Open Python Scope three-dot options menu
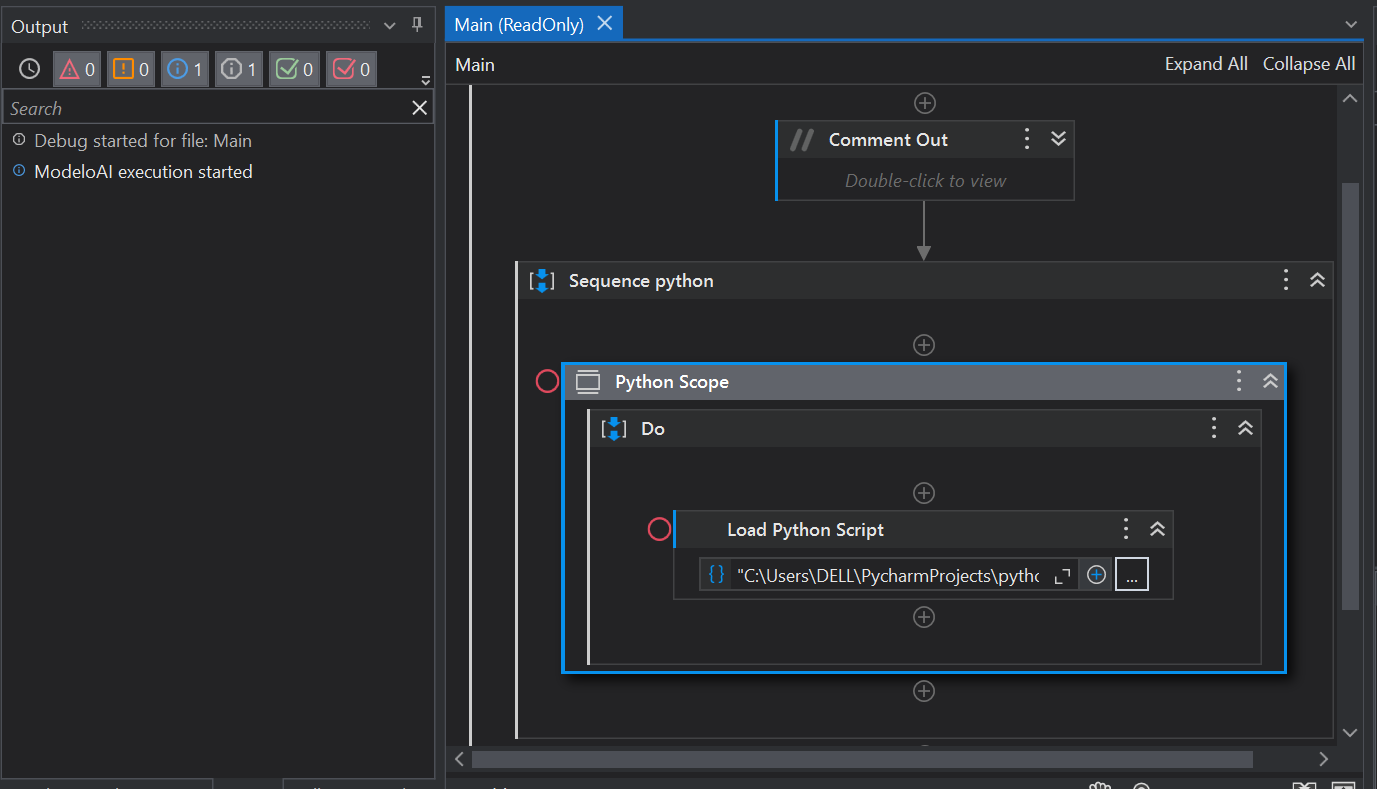This screenshot has height=789, width=1377. pos(1239,381)
